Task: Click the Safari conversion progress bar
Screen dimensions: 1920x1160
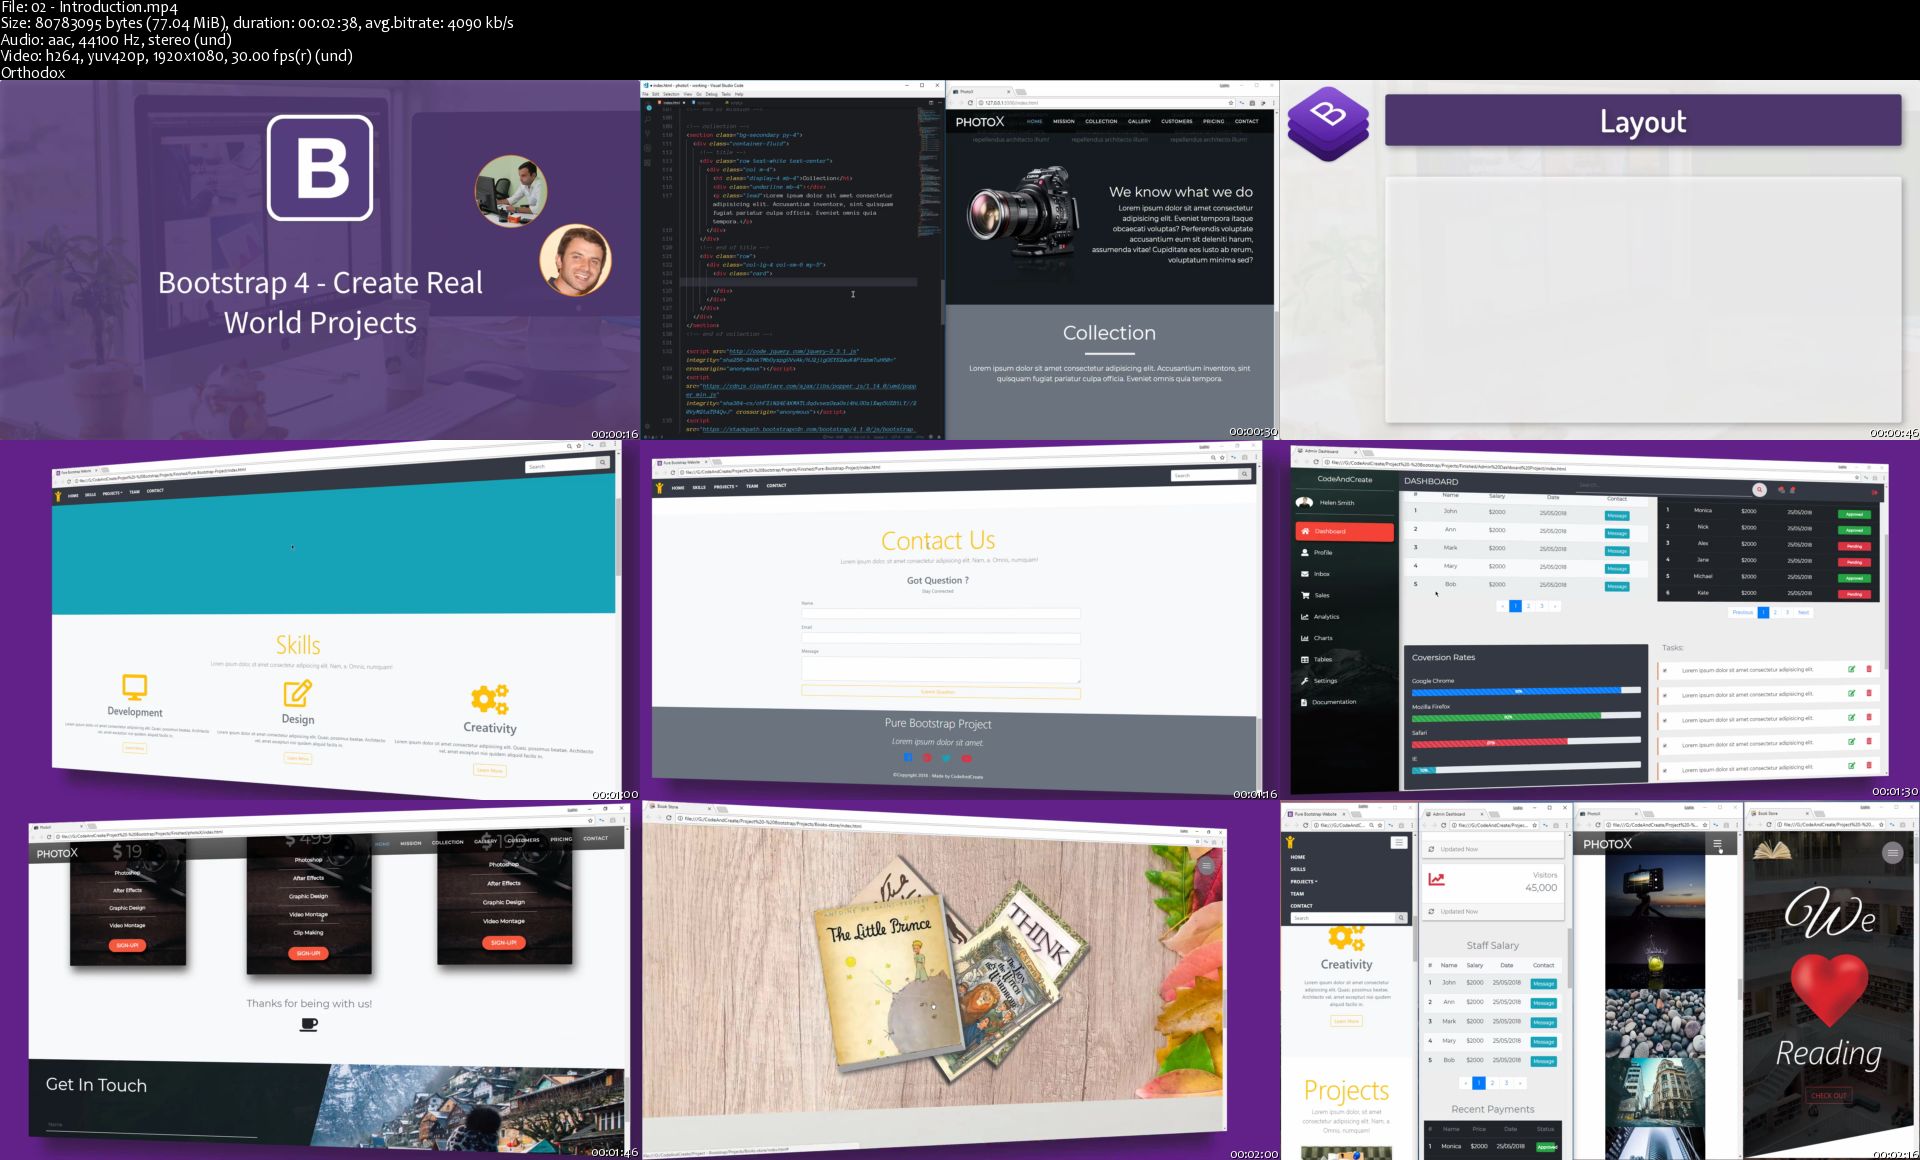Action: click(x=1525, y=742)
